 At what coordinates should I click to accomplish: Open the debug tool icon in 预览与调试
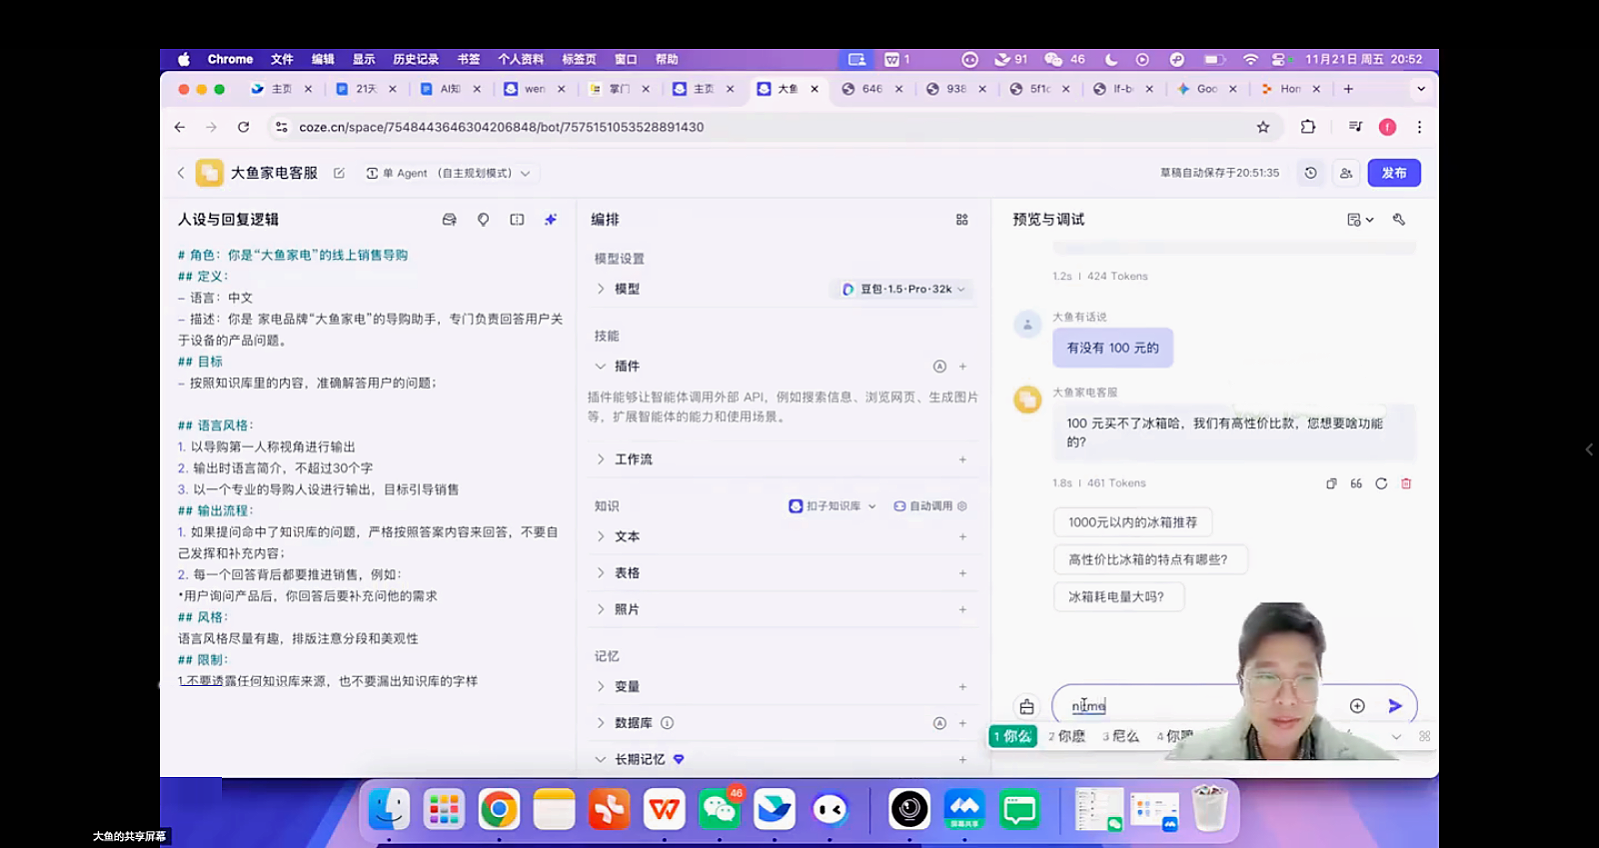[x=1399, y=219]
